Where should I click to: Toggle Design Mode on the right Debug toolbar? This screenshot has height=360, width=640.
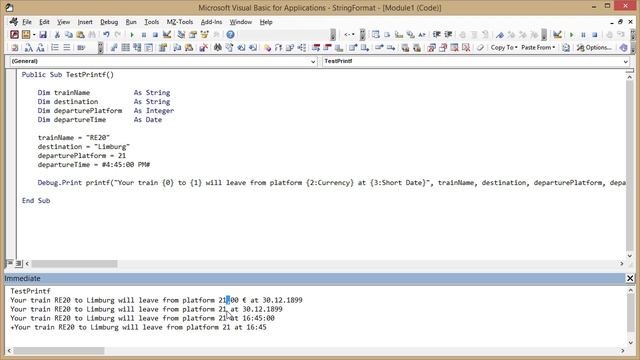pyautogui.click(x=558, y=35)
